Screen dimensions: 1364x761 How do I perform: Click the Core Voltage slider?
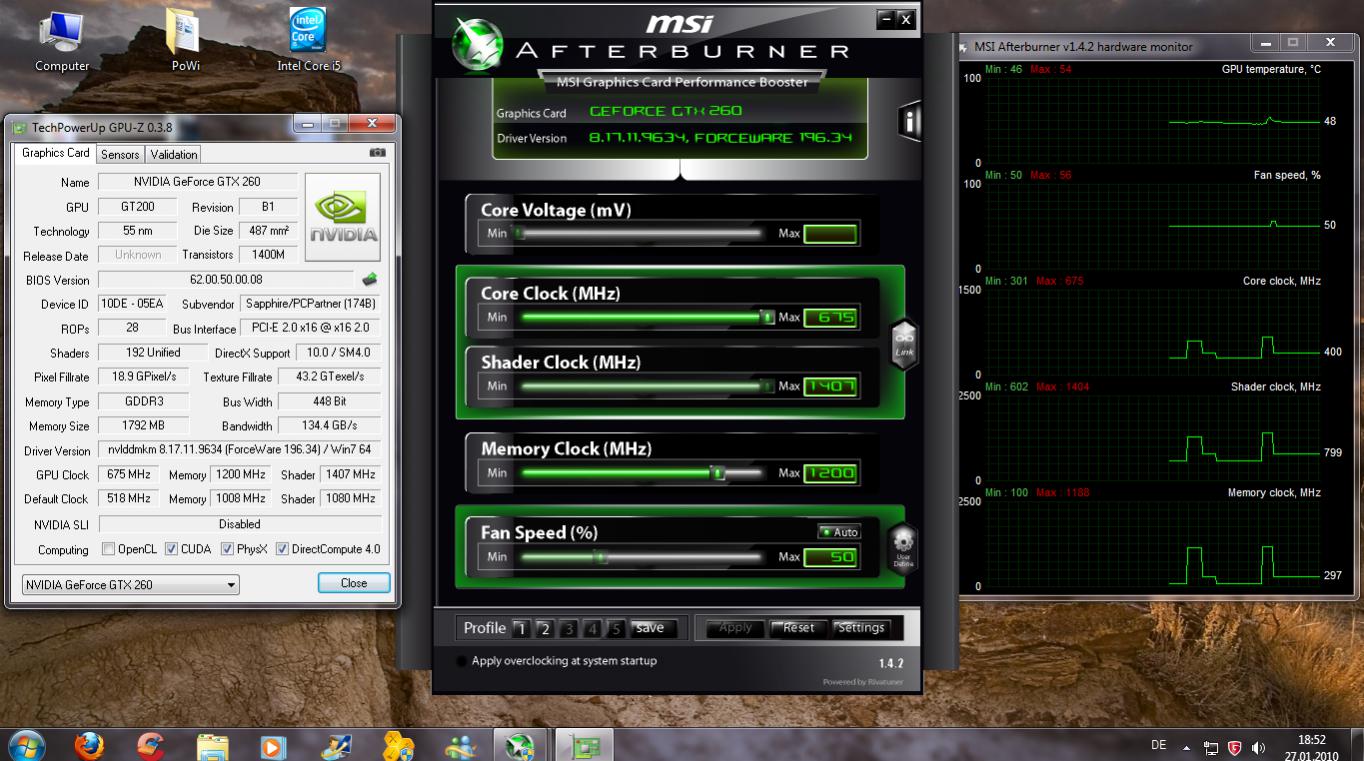pyautogui.click(x=640, y=233)
